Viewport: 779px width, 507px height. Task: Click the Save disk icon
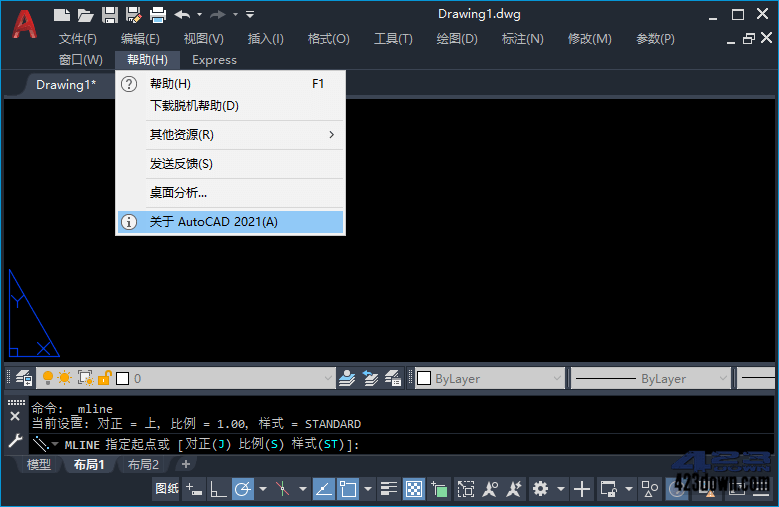[x=110, y=15]
